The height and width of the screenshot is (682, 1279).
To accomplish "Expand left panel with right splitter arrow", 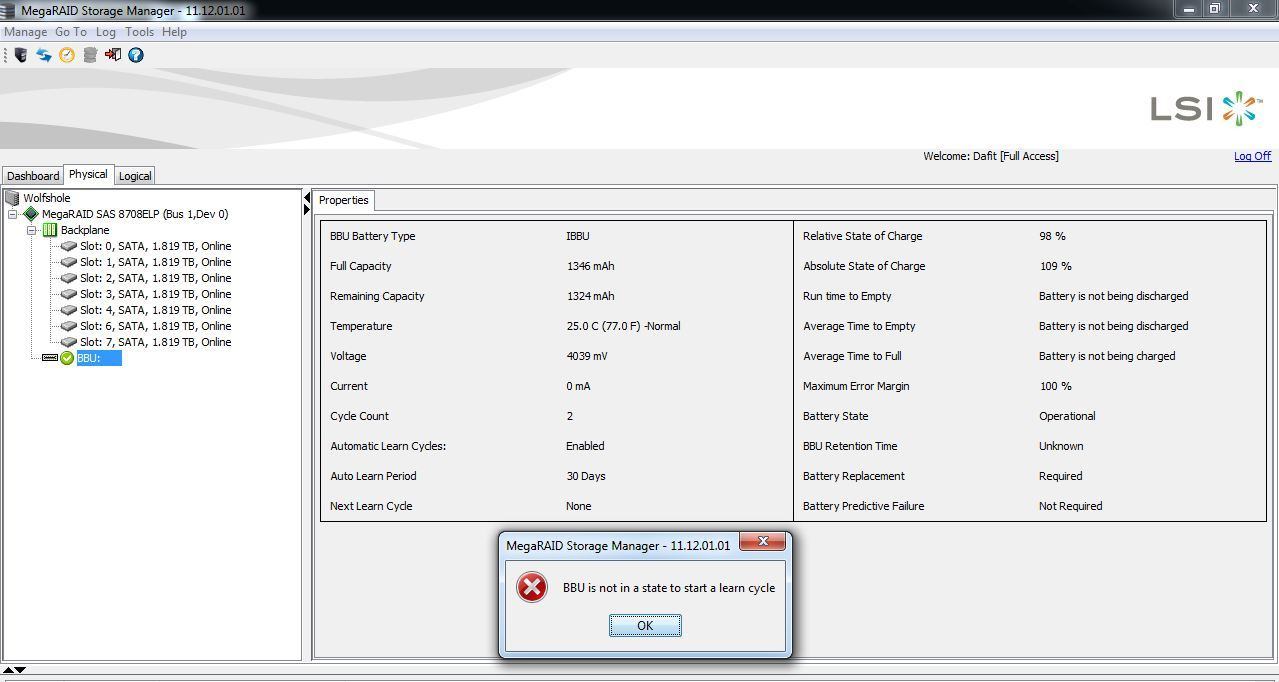I will click(x=306, y=209).
